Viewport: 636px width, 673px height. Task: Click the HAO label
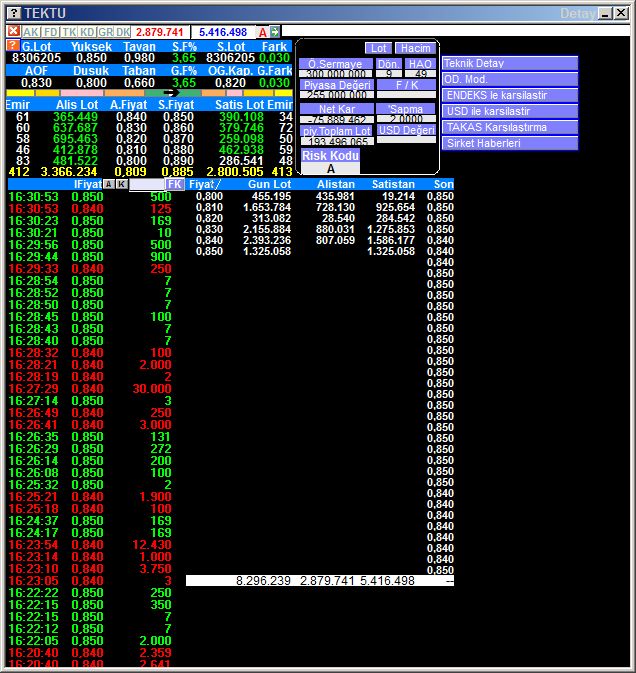point(420,64)
